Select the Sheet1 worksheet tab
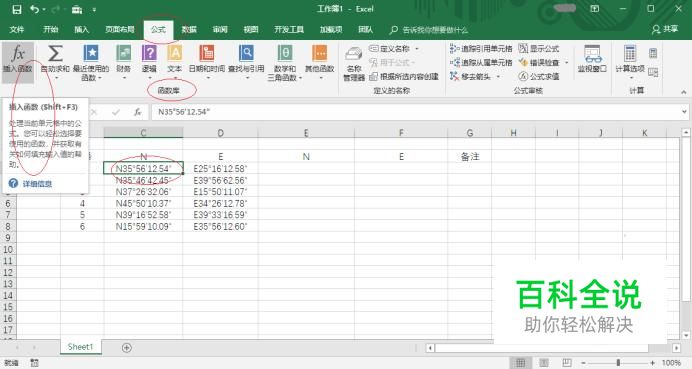The height and width of the screenshot is (369, 692). (80, 347)
